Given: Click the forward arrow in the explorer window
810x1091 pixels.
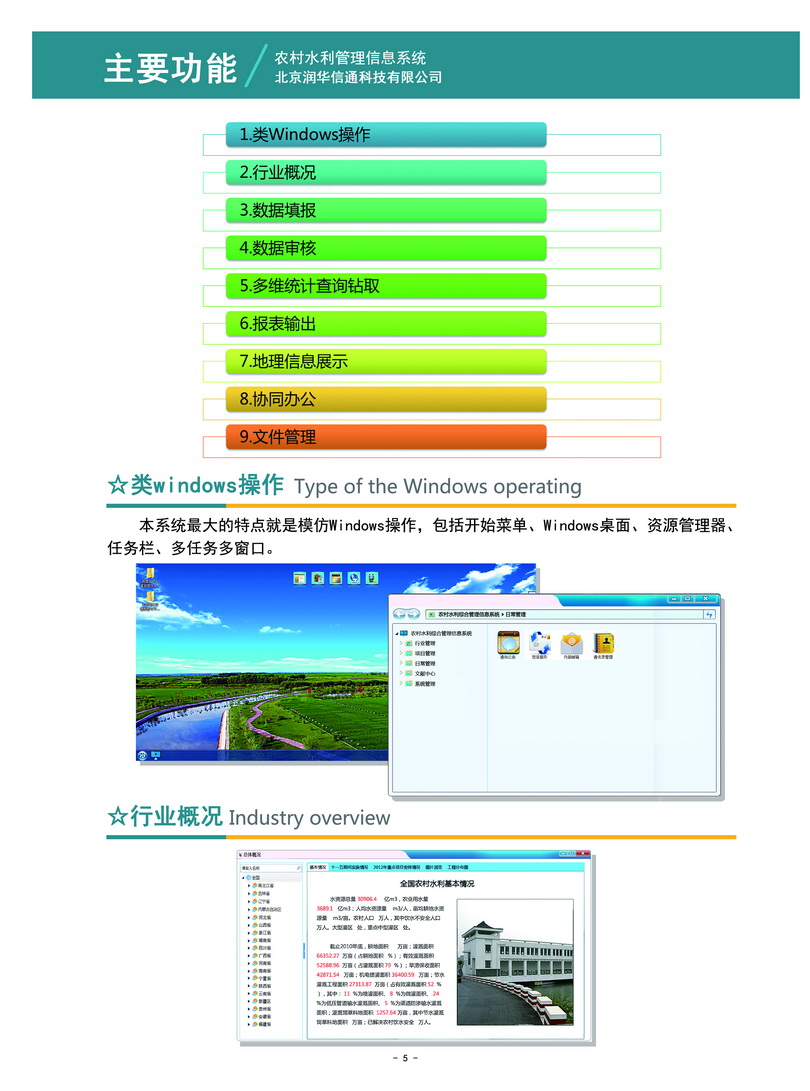Looking at the screenshot, I should click(x=413, y=614).
